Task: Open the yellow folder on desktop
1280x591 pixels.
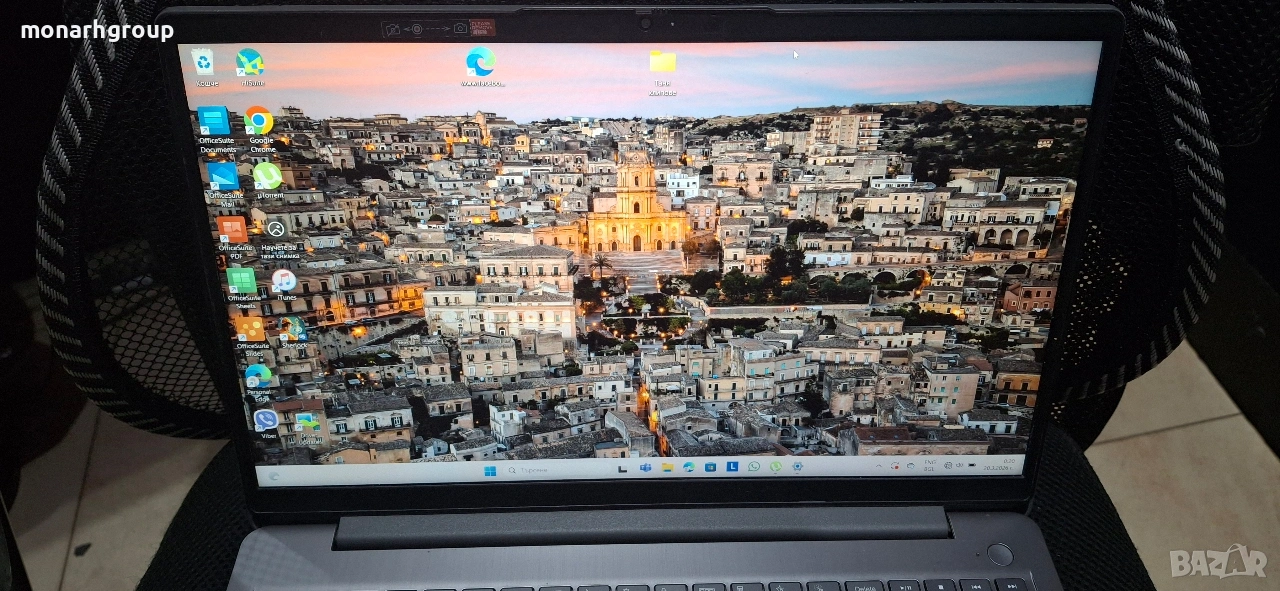Action: [x=662, y=63]
